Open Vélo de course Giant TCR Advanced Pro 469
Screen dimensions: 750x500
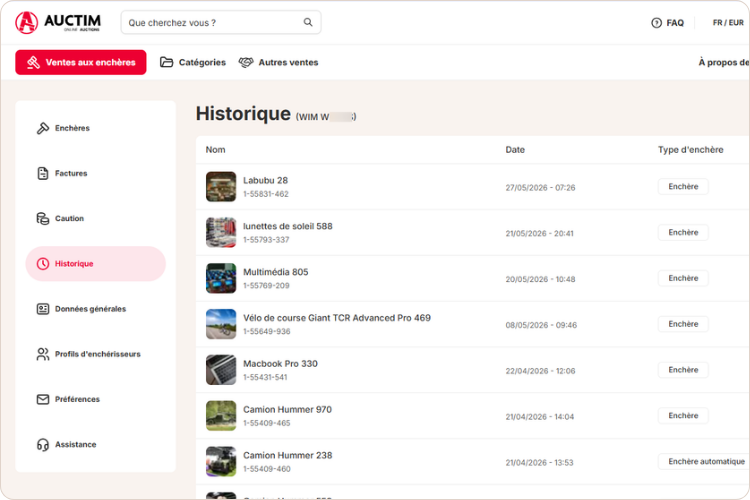pos(337,318)
